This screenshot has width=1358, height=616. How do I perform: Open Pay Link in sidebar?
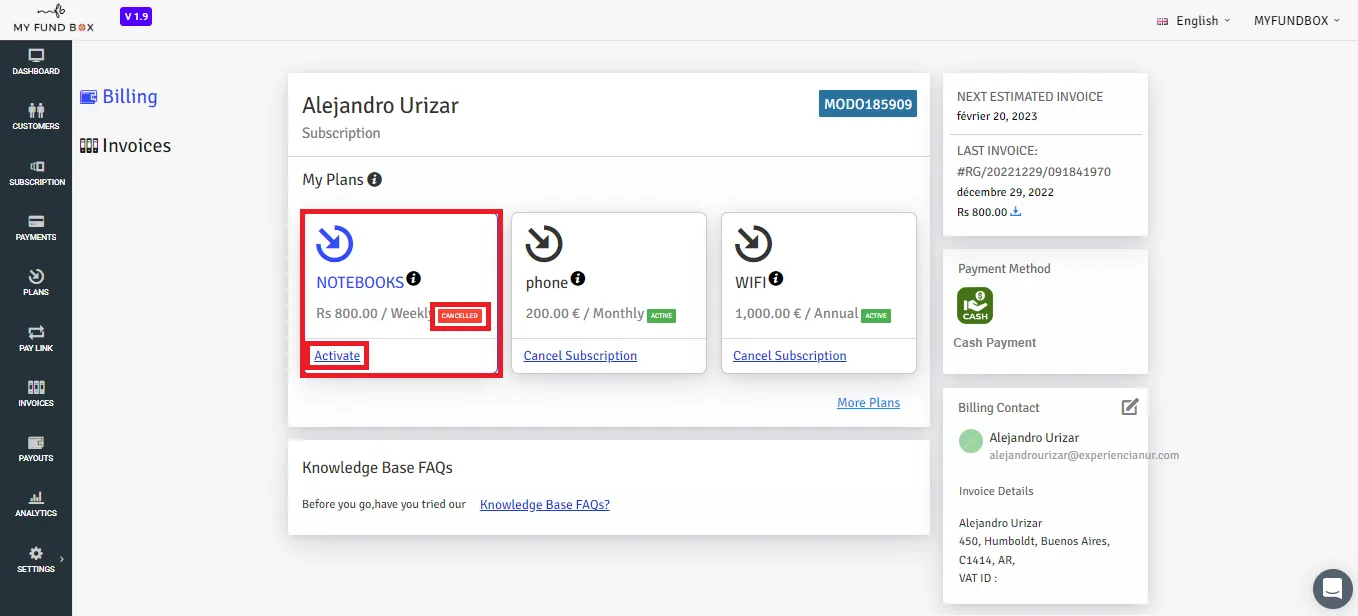tap(36, 338)
